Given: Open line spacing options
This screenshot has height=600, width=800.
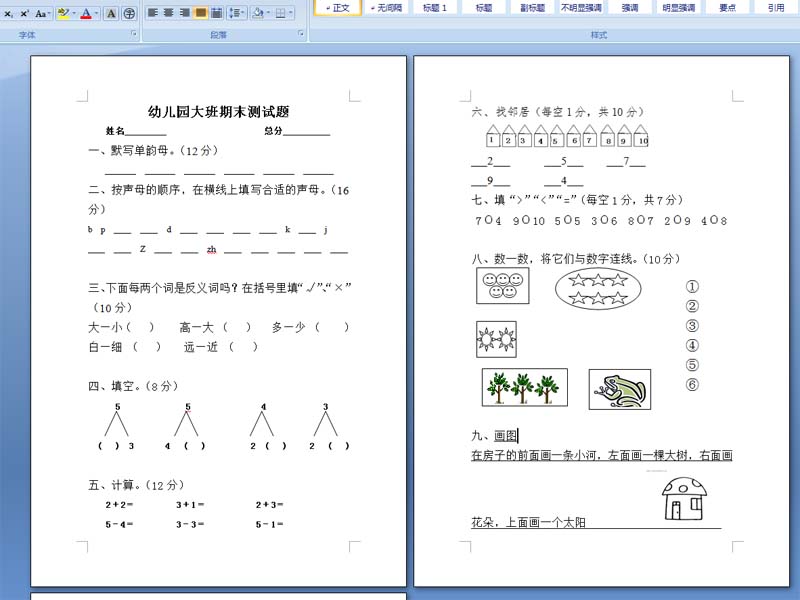Looking at the screenshot, I should tap(236, 13).
